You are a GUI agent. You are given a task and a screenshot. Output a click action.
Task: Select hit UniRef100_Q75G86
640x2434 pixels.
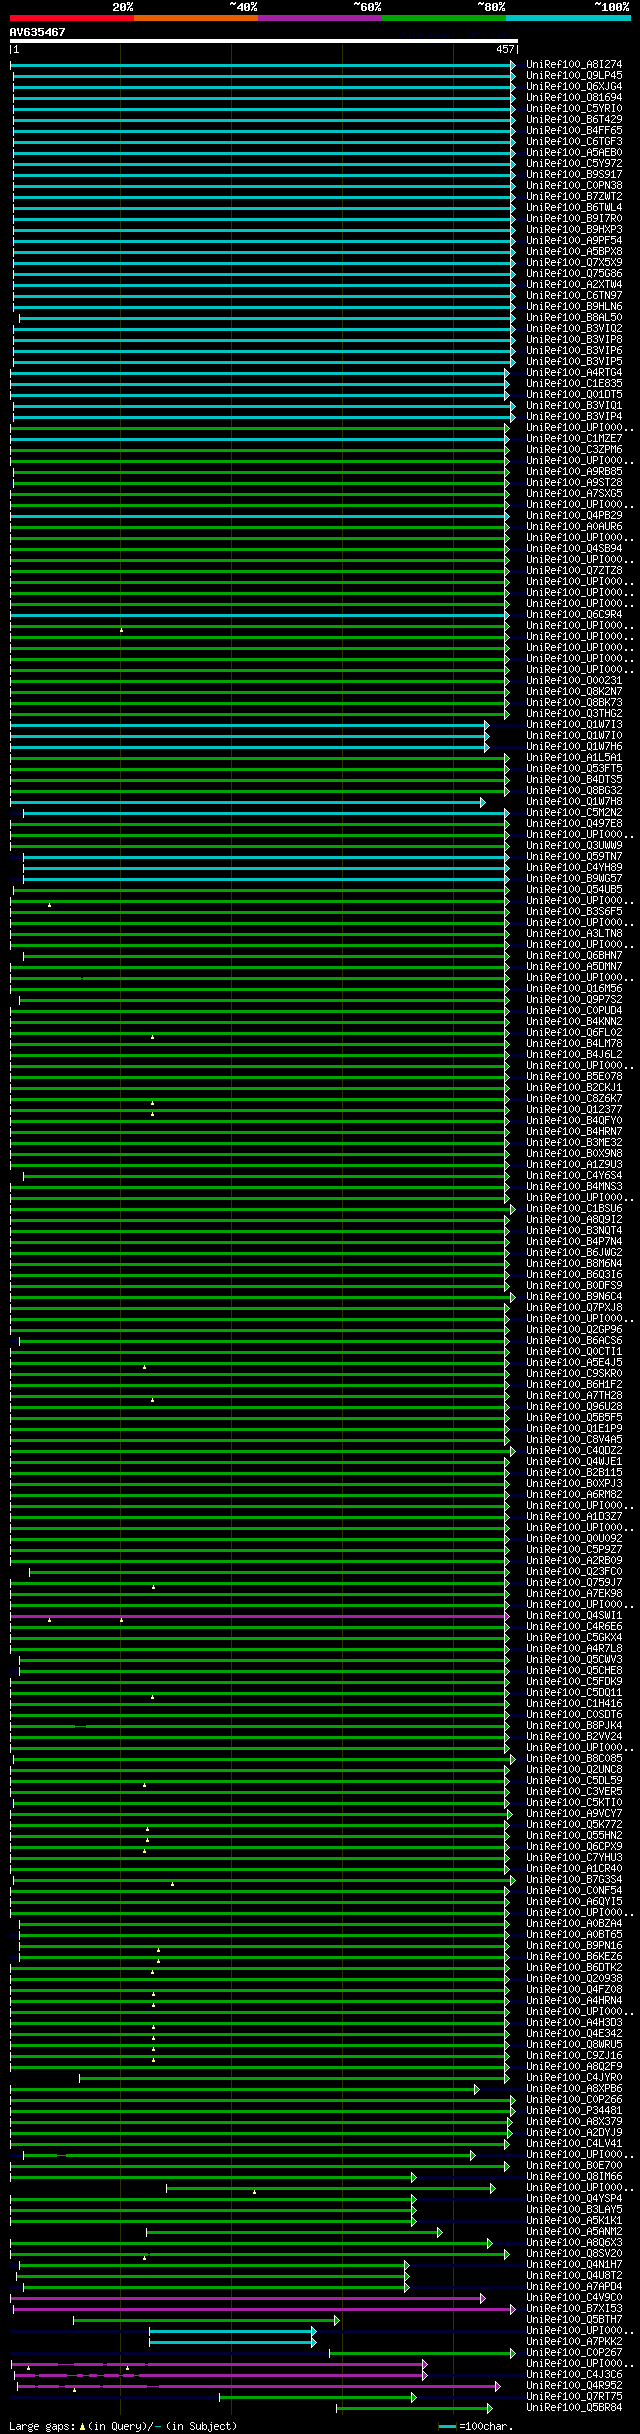(574, 273)
